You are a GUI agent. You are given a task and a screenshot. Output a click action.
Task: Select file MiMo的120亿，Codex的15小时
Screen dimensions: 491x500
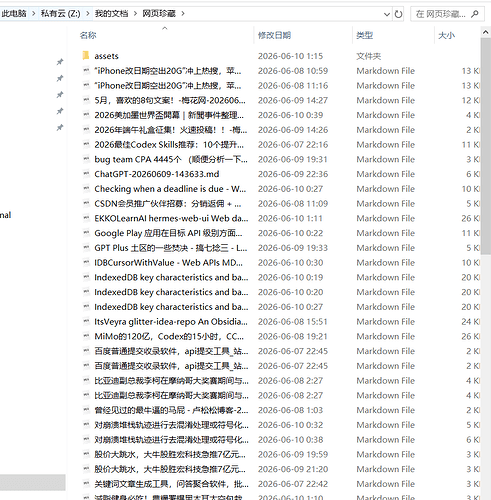(169, 336)
